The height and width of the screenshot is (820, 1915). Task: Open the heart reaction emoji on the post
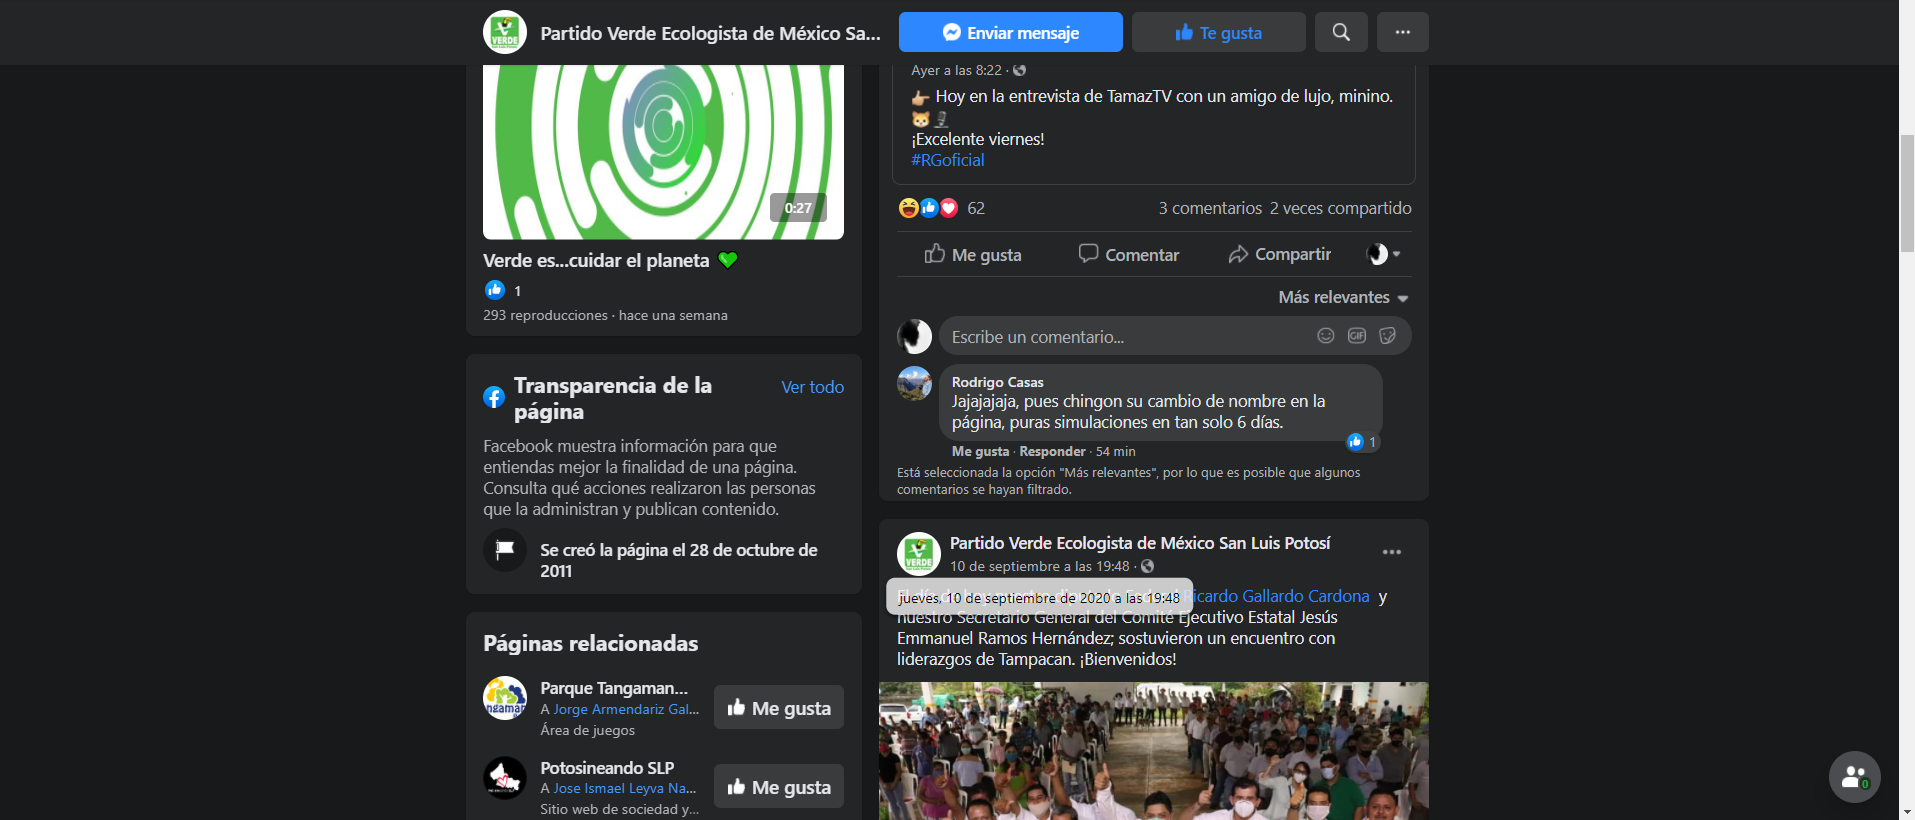point(949,208)
